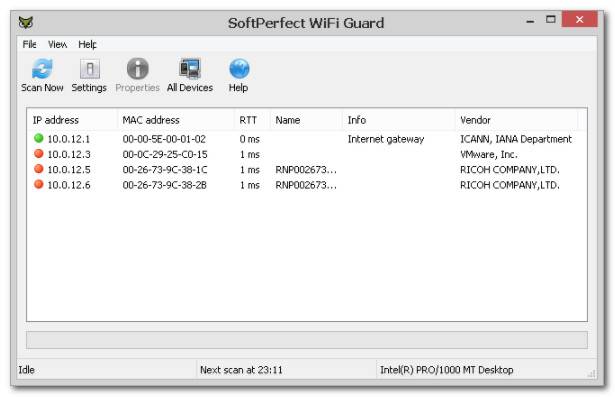Click the window resize grip
The height and width of the screenshot is (397, 615).
click(591, 373)
